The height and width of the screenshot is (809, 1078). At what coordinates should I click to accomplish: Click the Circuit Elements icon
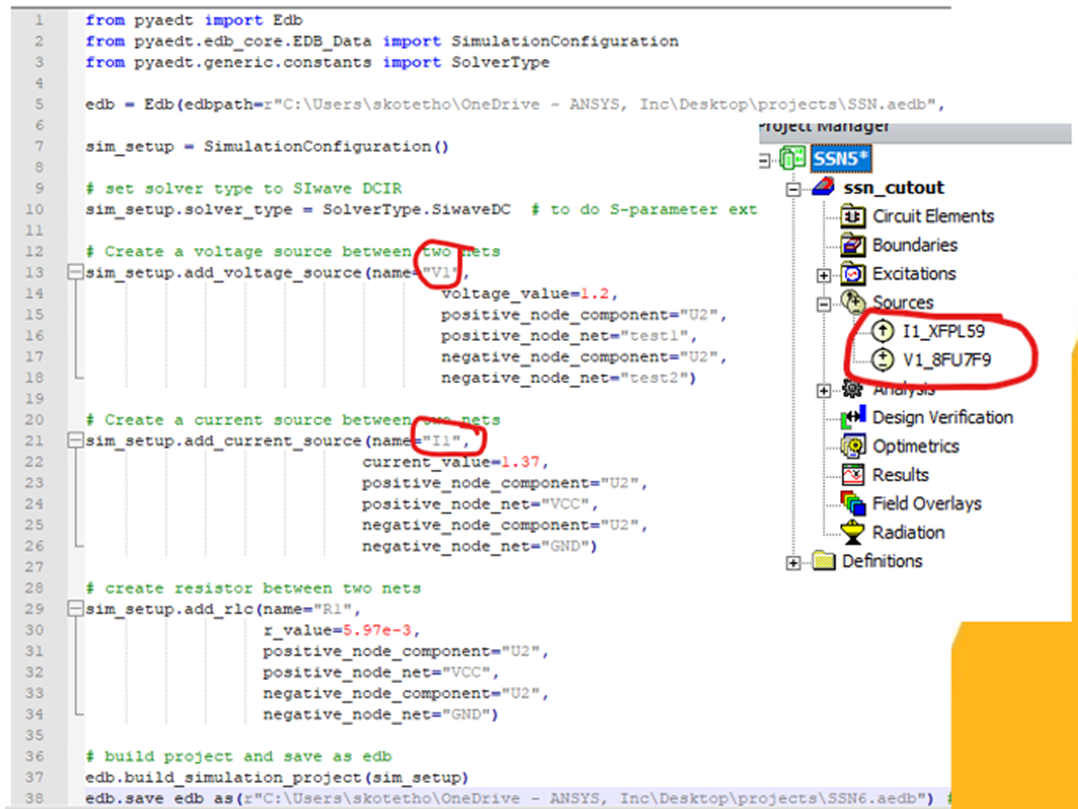pos(855,216)
